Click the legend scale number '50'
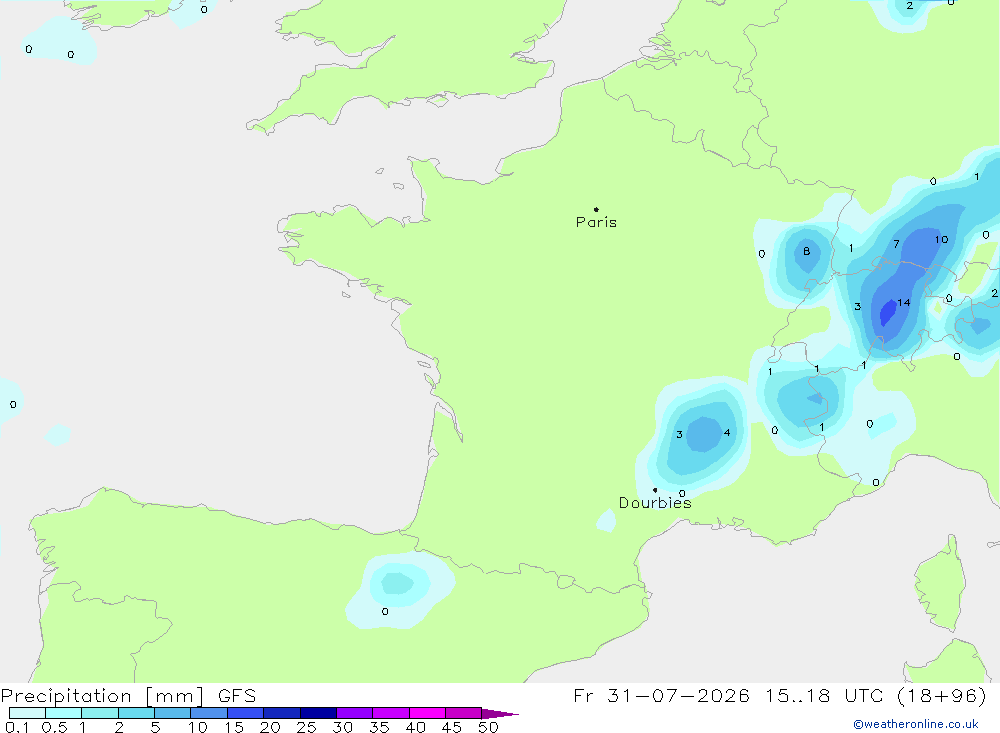1000x733 pixels. click(x=488, y=727)
